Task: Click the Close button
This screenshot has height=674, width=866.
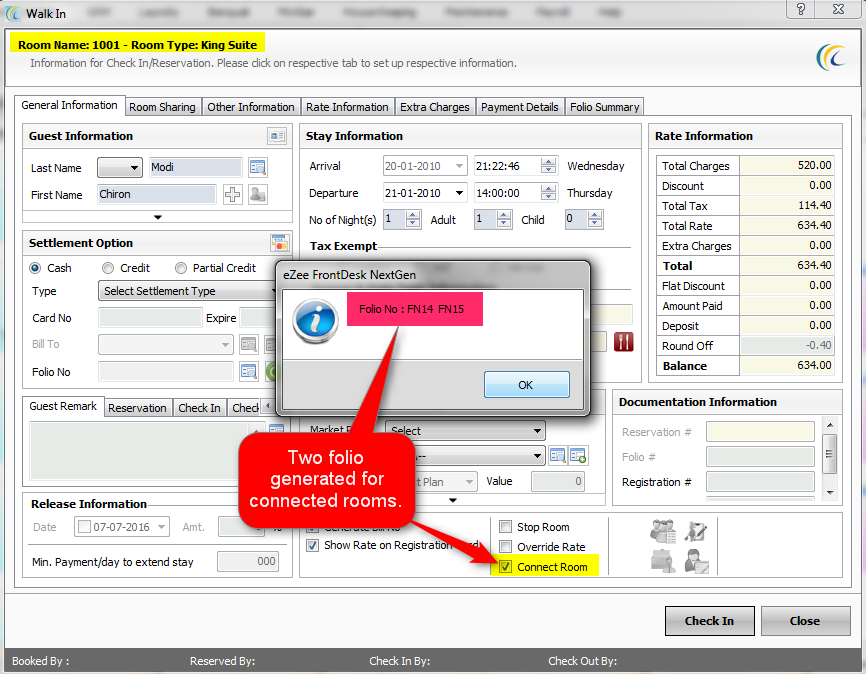Action: (x=805, y=620)
